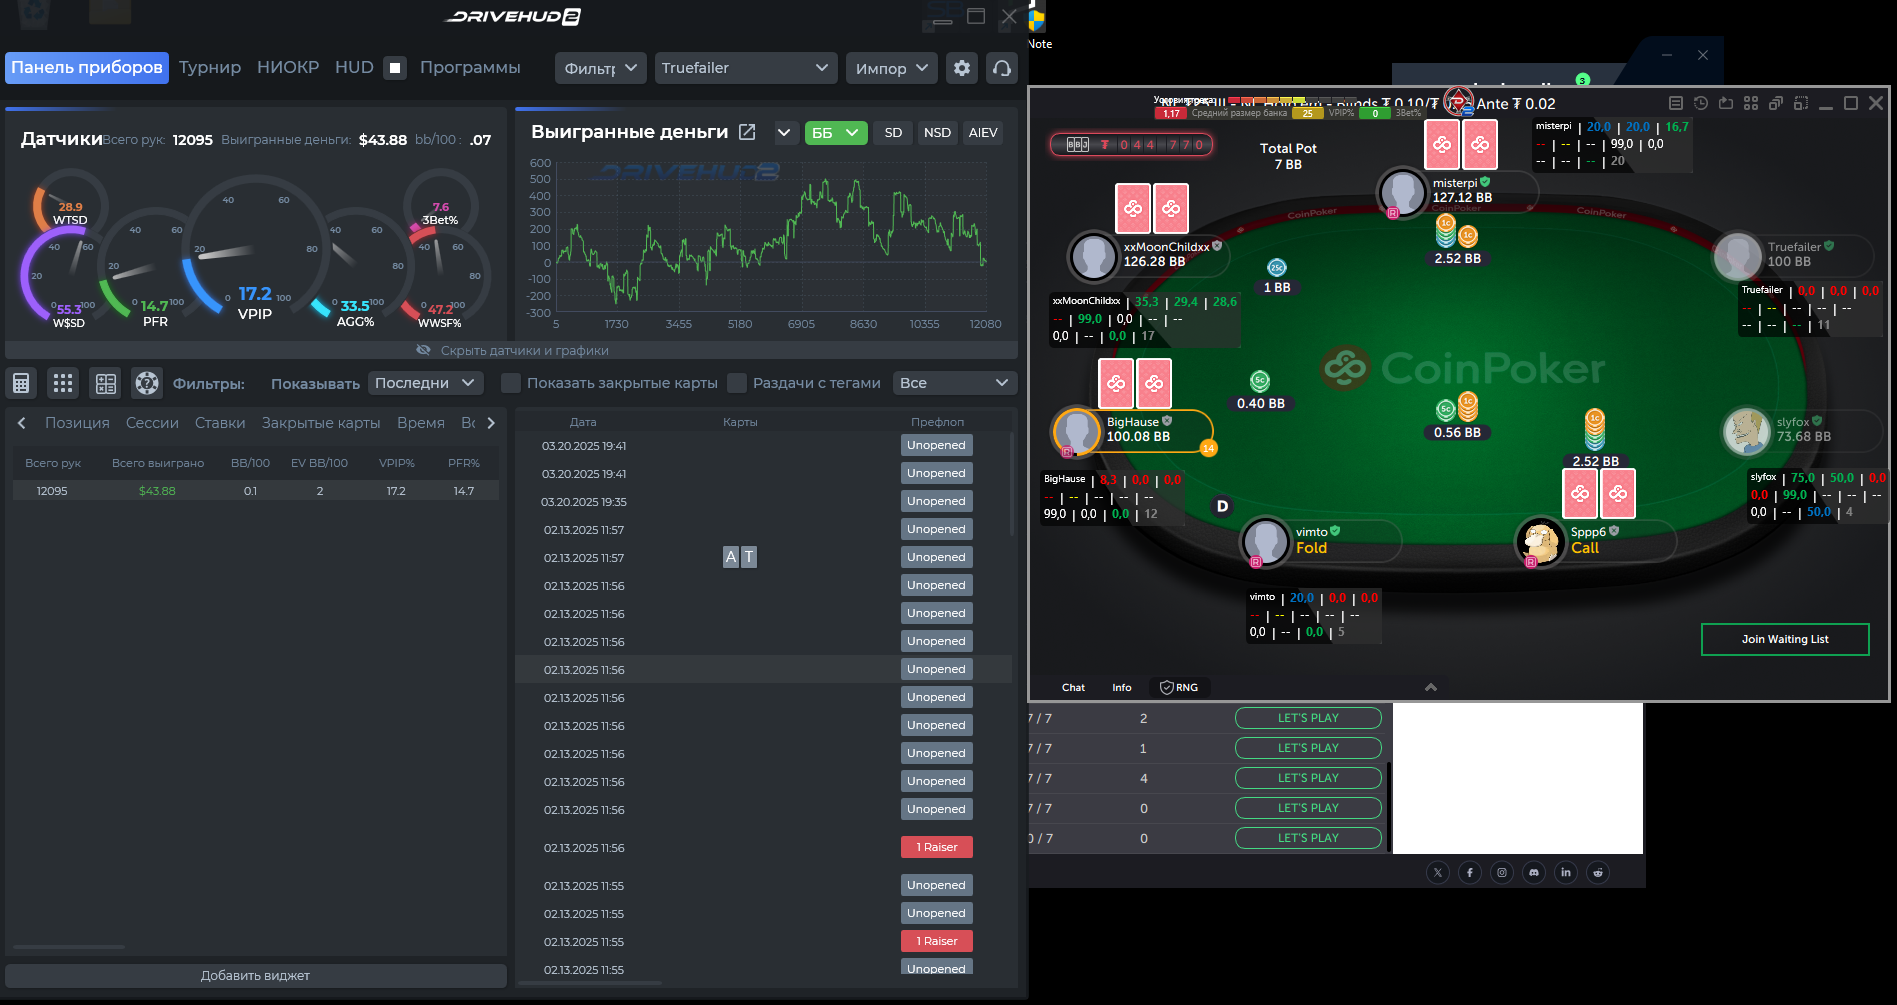Viewport: 1897px width, 1005px height.
Task: Click first 1 Raiser hand tag
Action: coord(937,847)
